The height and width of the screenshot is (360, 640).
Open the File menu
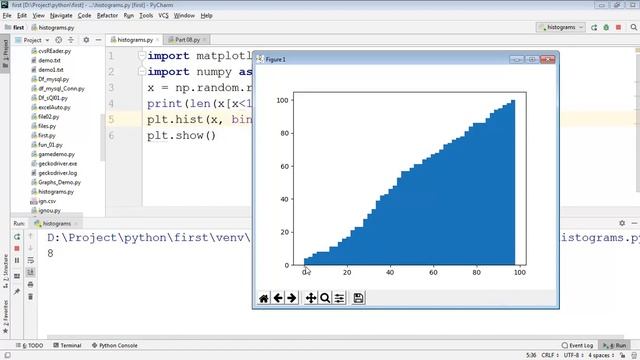pyautogui.click(x=7, y=16)
